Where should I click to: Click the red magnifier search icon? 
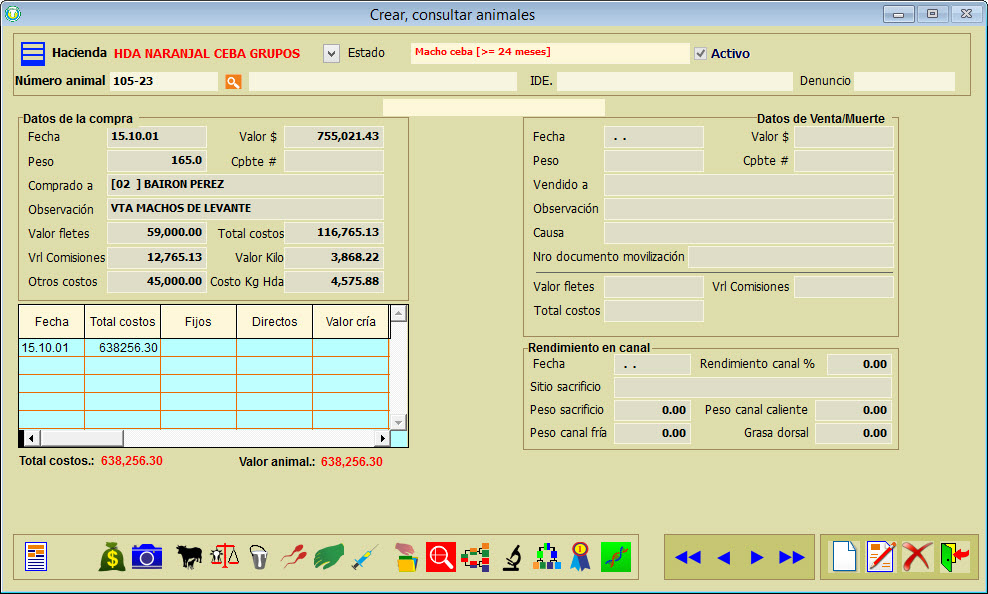440,557
